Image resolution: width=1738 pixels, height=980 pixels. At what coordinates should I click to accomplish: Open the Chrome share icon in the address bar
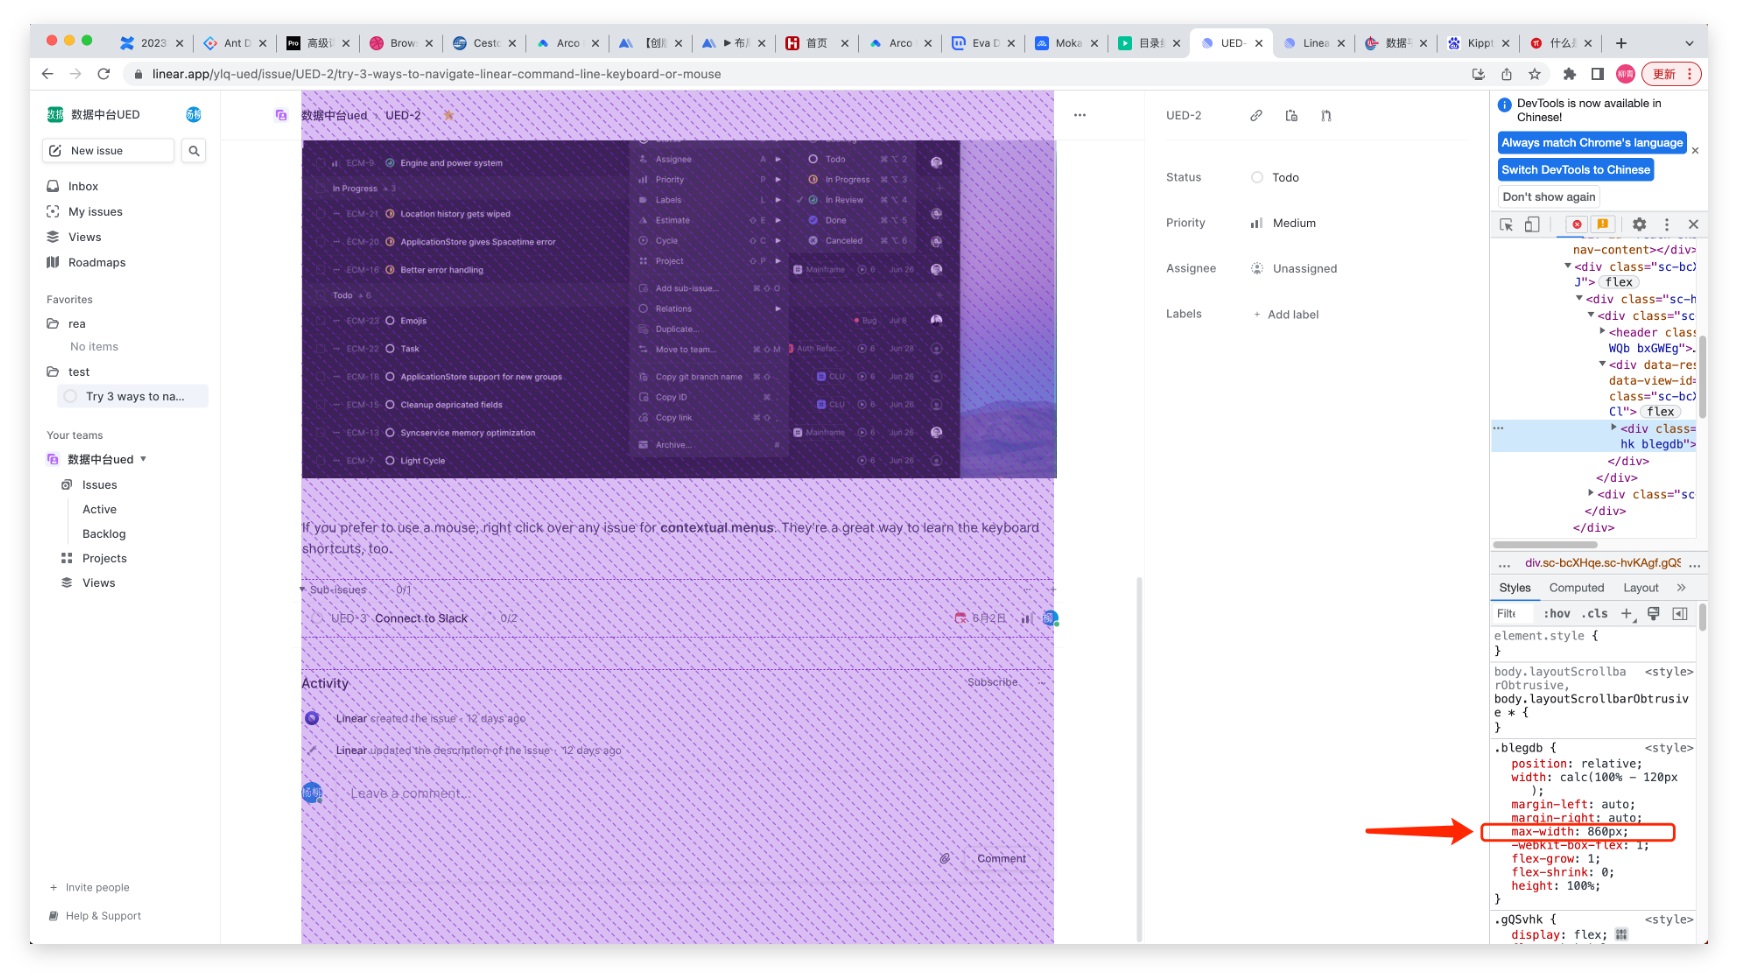pos(1506,74)
